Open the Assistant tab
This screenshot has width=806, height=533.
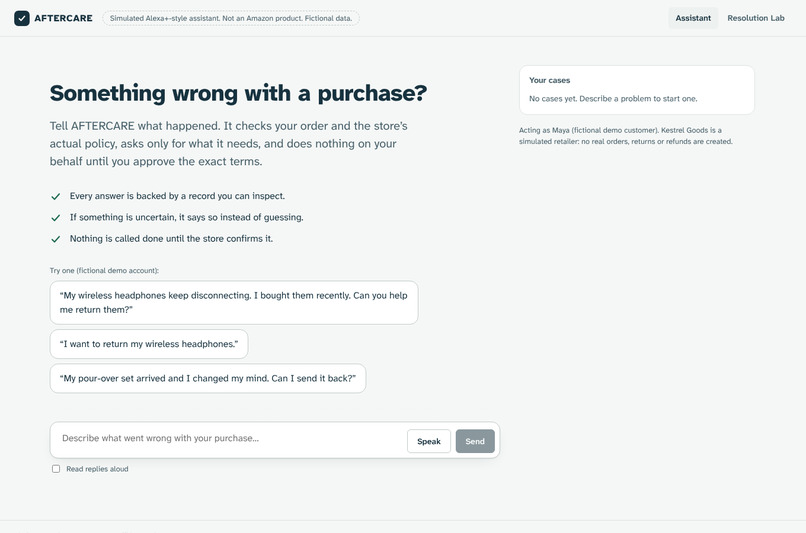click(x=693, y=18)
